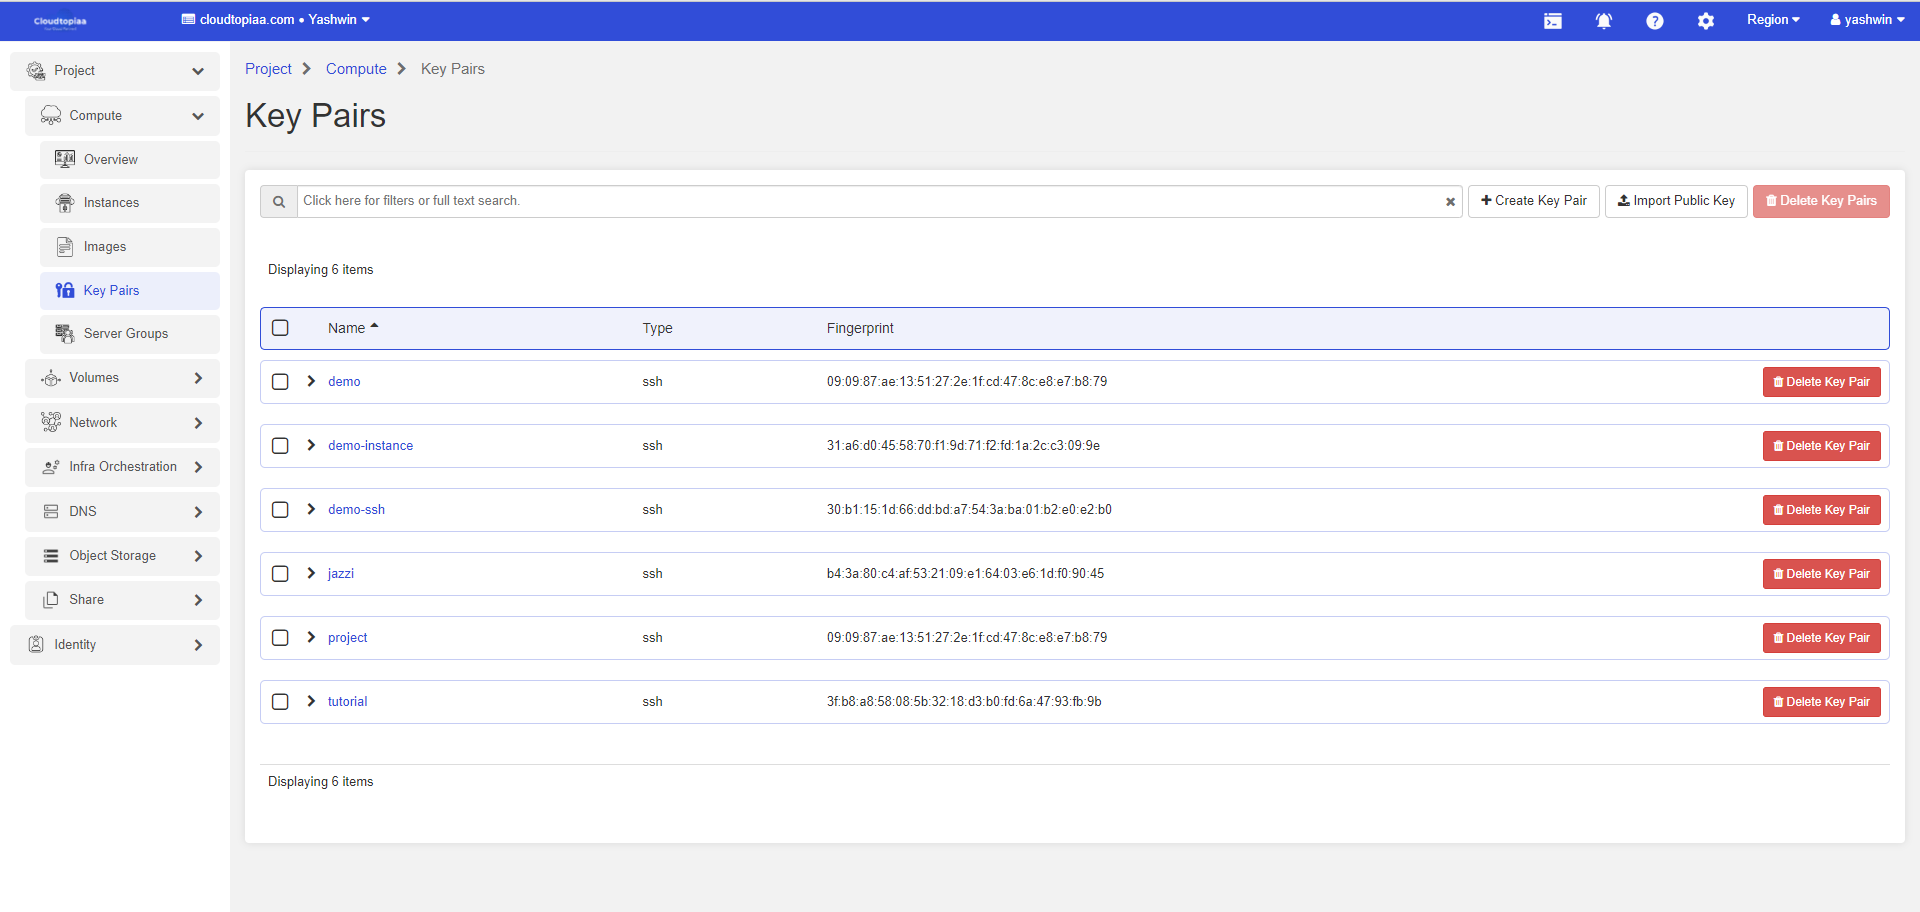Image resolution: width=1920 pixels, height=912 pixels.
Task: Delete the tutorial key pair
Action: click(1820, 702)
